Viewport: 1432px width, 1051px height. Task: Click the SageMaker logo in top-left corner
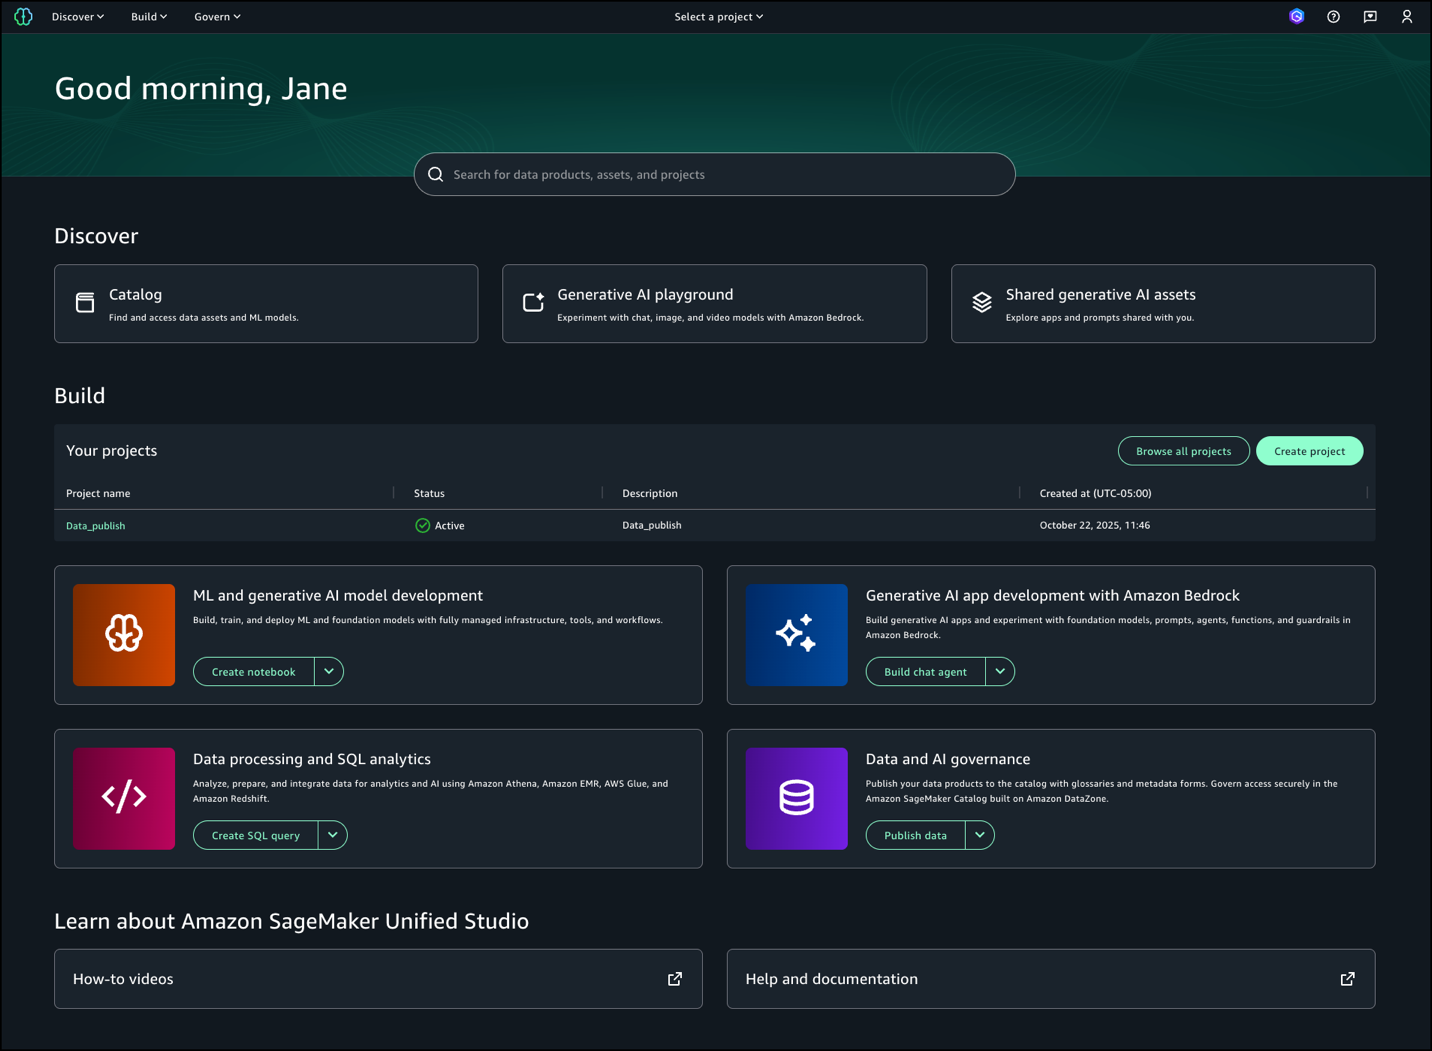[23, 17]
